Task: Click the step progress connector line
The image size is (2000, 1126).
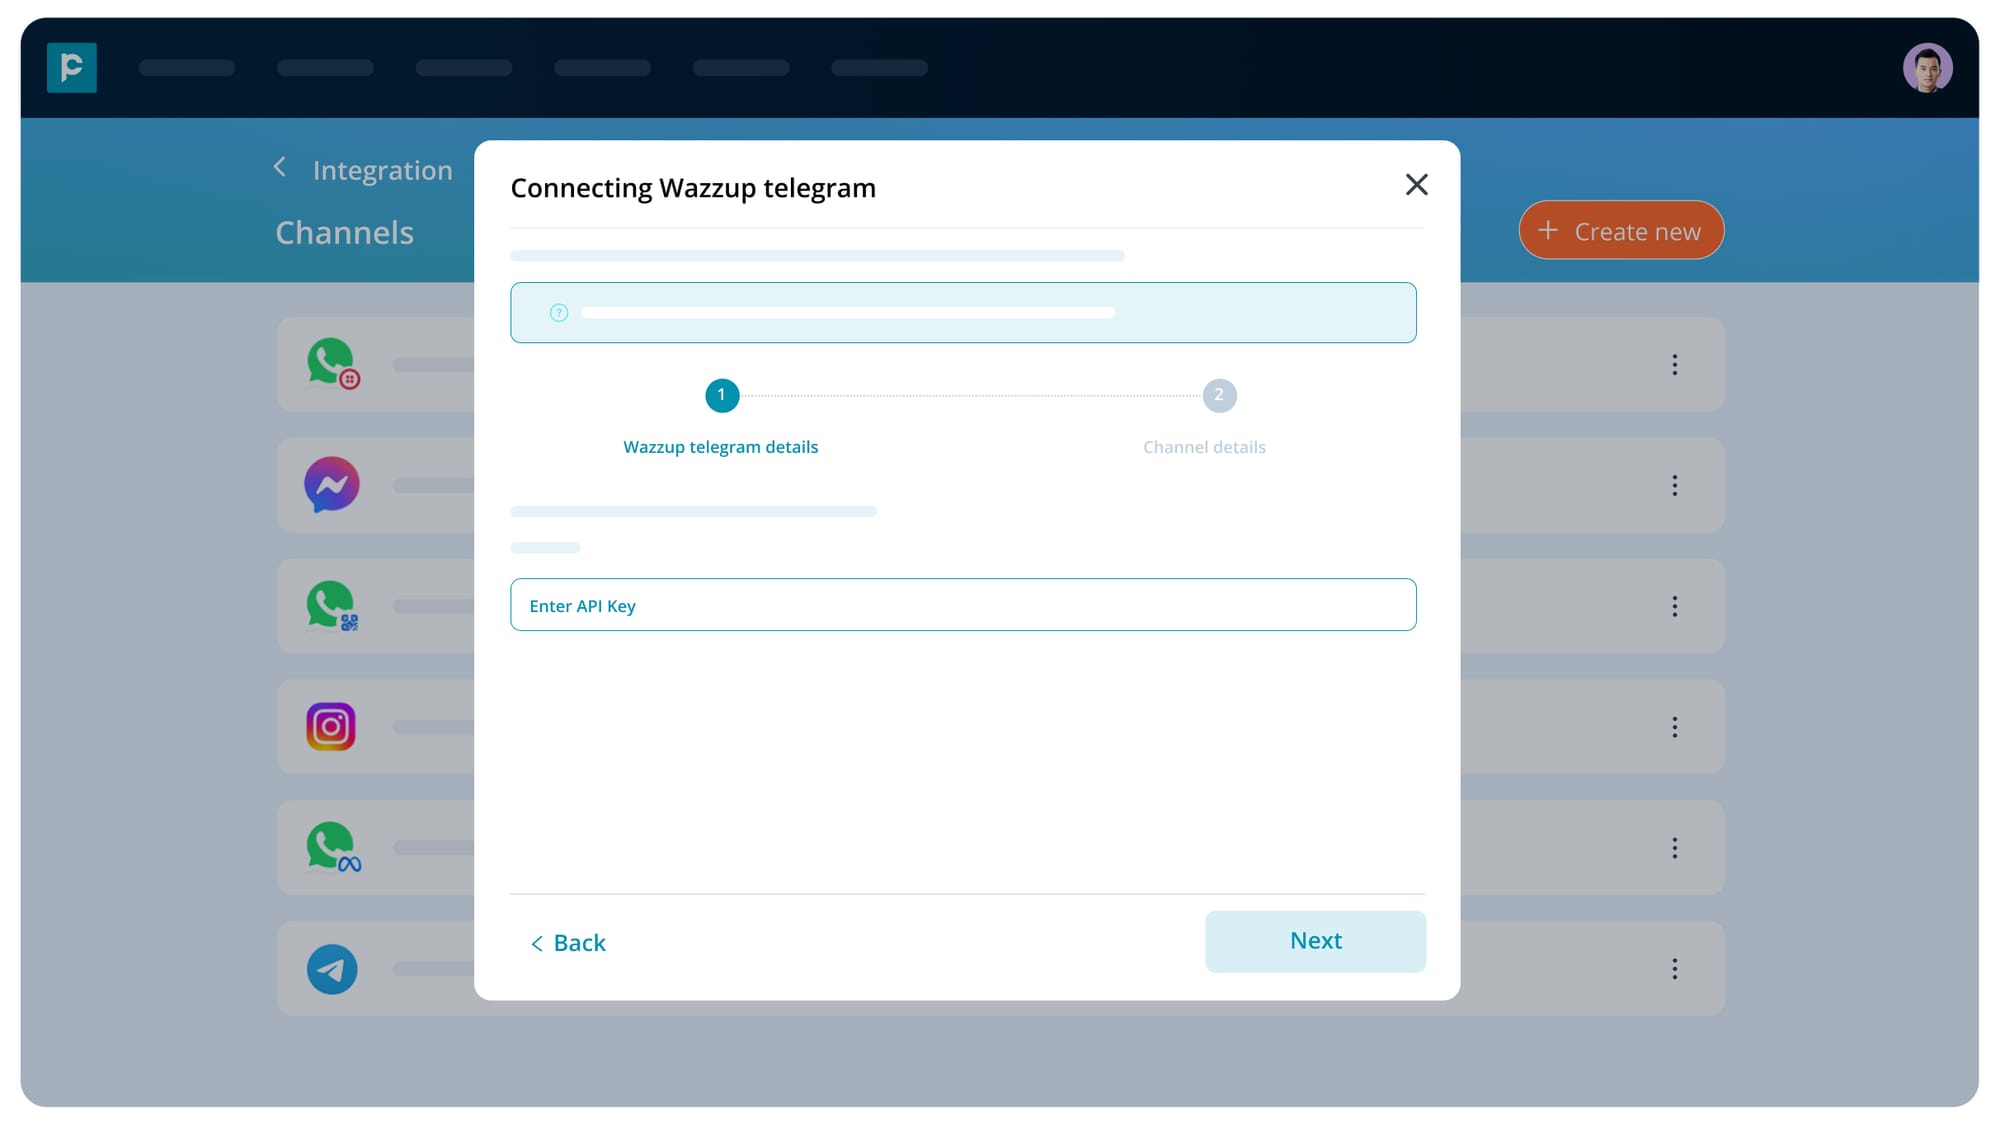Action: click(x=970, y=395)
